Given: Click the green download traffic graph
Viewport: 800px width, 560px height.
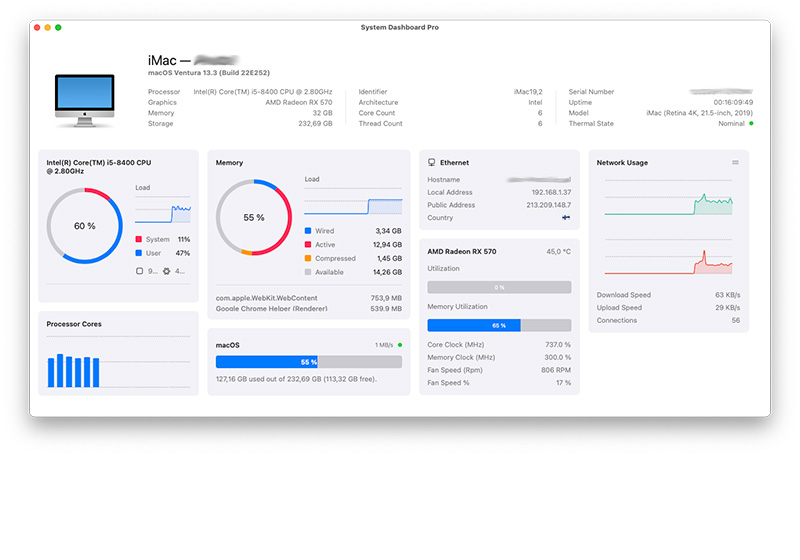Looking at the screenshot, I should pyautogui.click(x=668, y=198).
